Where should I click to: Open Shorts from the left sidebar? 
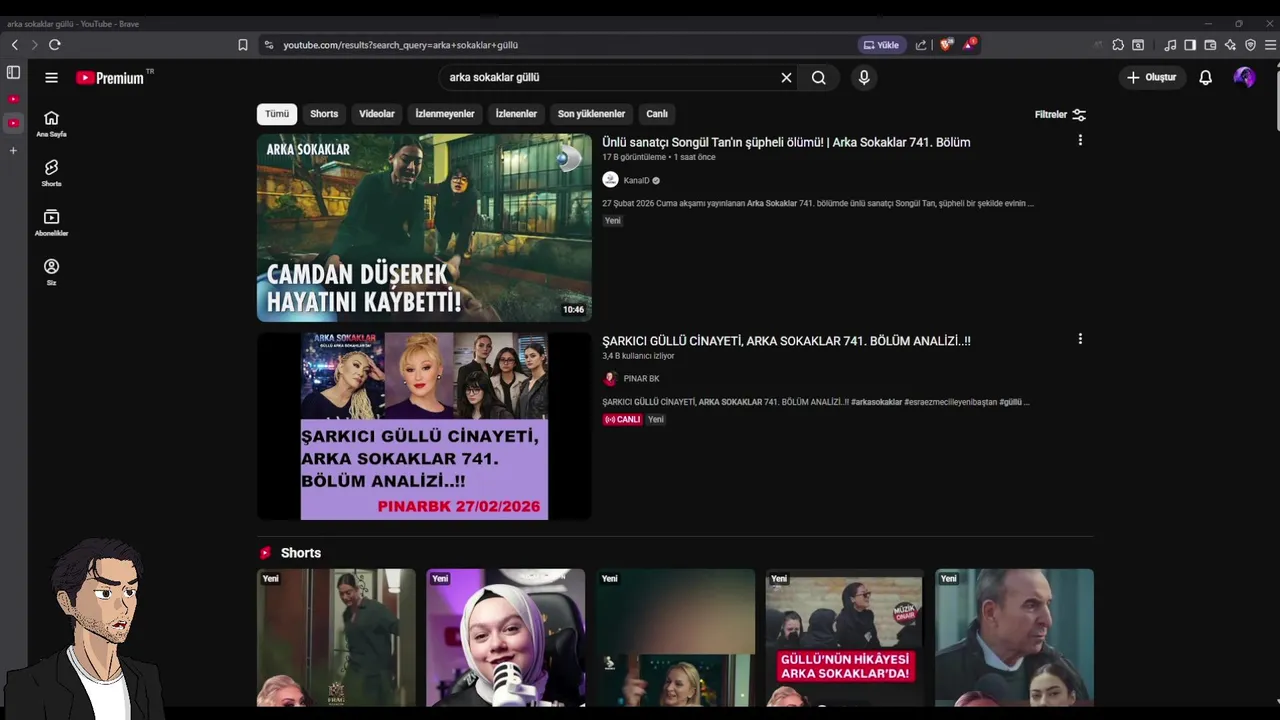tap(51, 173)
